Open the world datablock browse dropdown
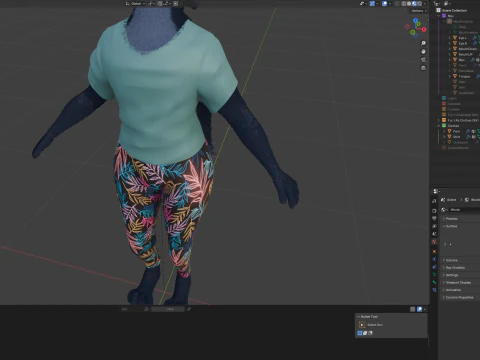This screenshot has height=360, width=480. click(444, 210)
